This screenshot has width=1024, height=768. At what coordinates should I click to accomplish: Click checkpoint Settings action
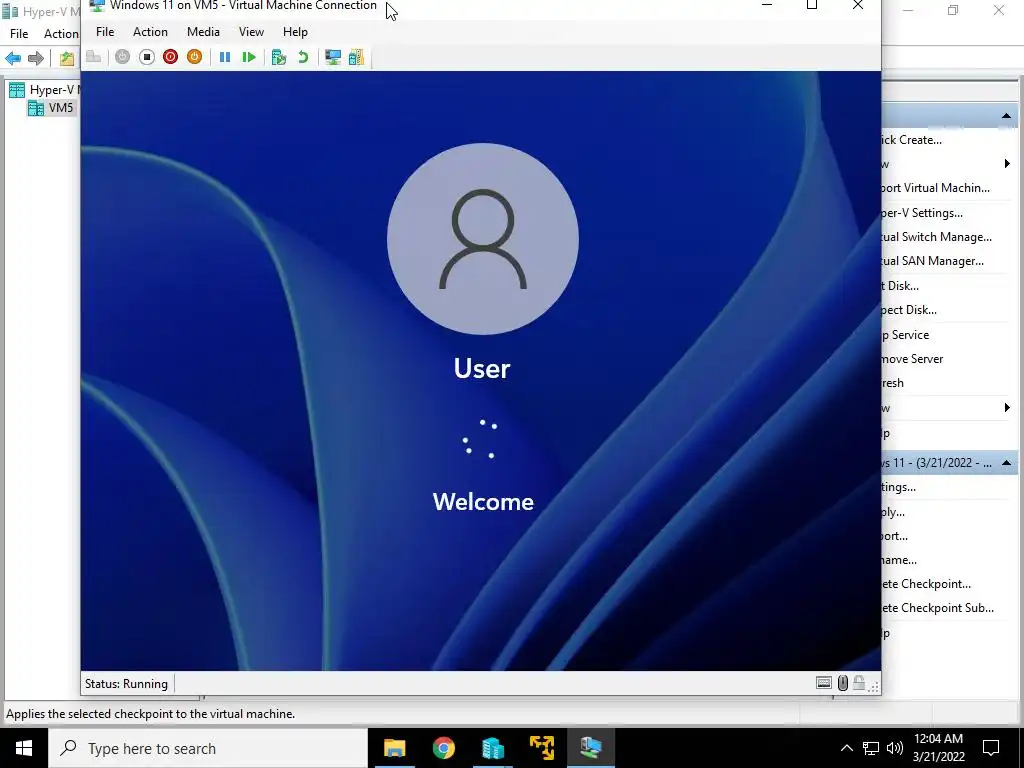[x=899, y=487]
